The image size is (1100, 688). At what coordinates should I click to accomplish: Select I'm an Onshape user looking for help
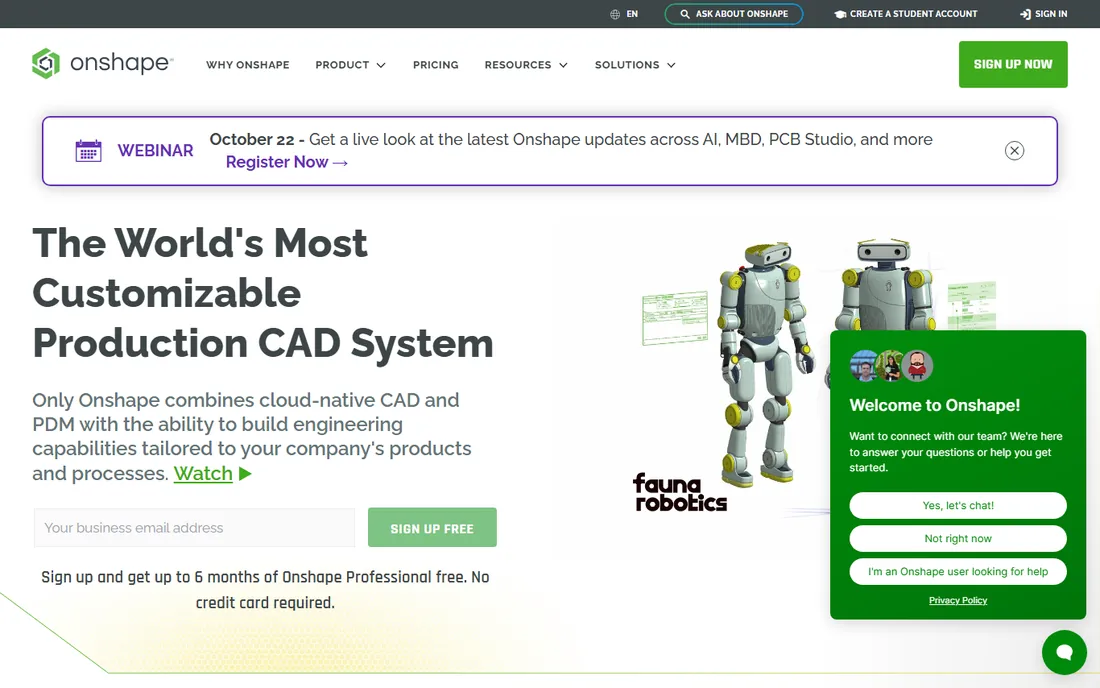(958, 572)
